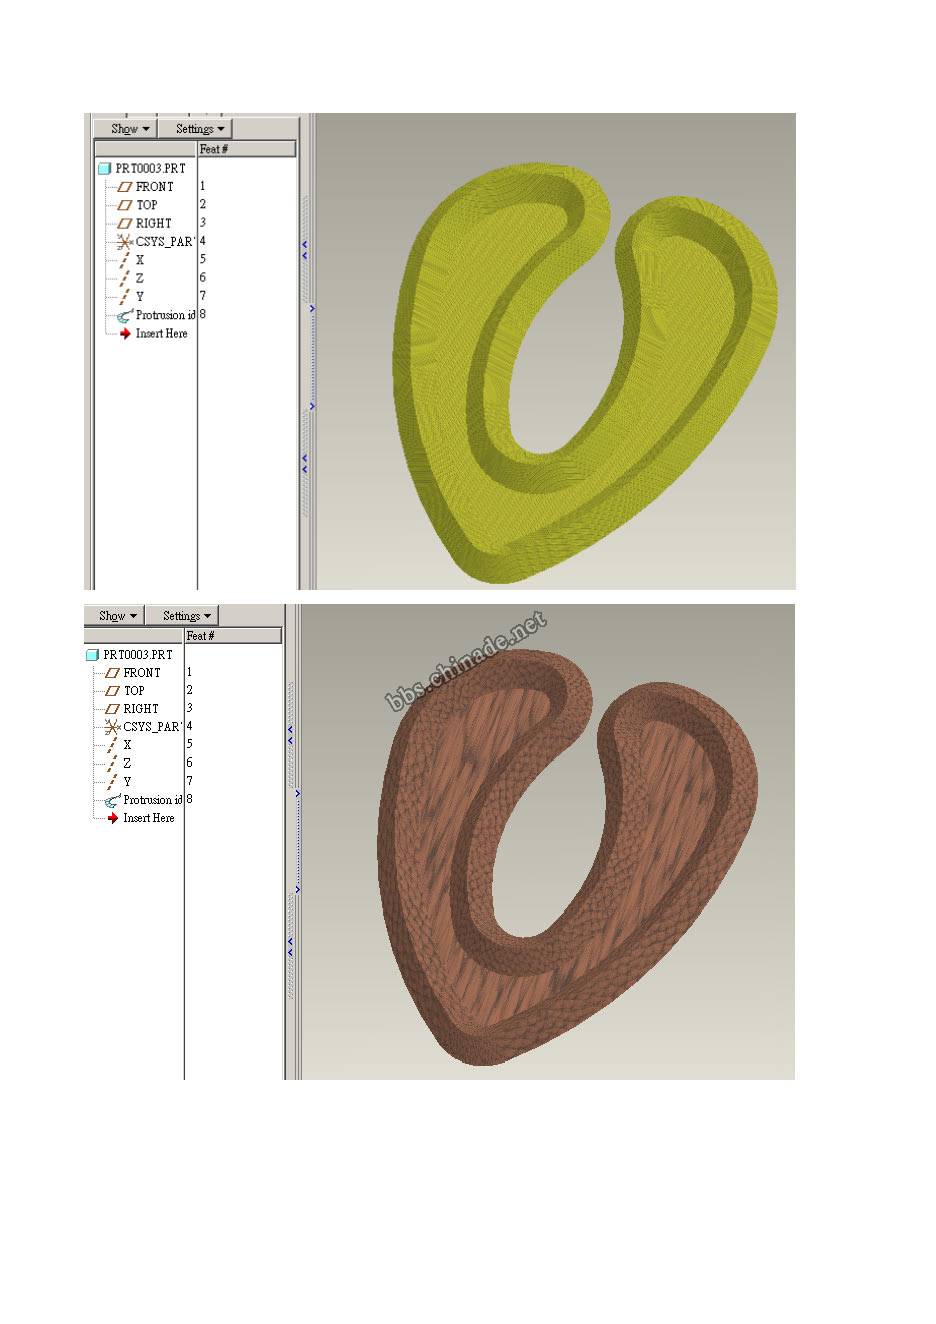The image size is (936, 1324).
Task: Click feature number 8 next to Protrusion in the brown model's tree
Action: [x=190, y=799]
